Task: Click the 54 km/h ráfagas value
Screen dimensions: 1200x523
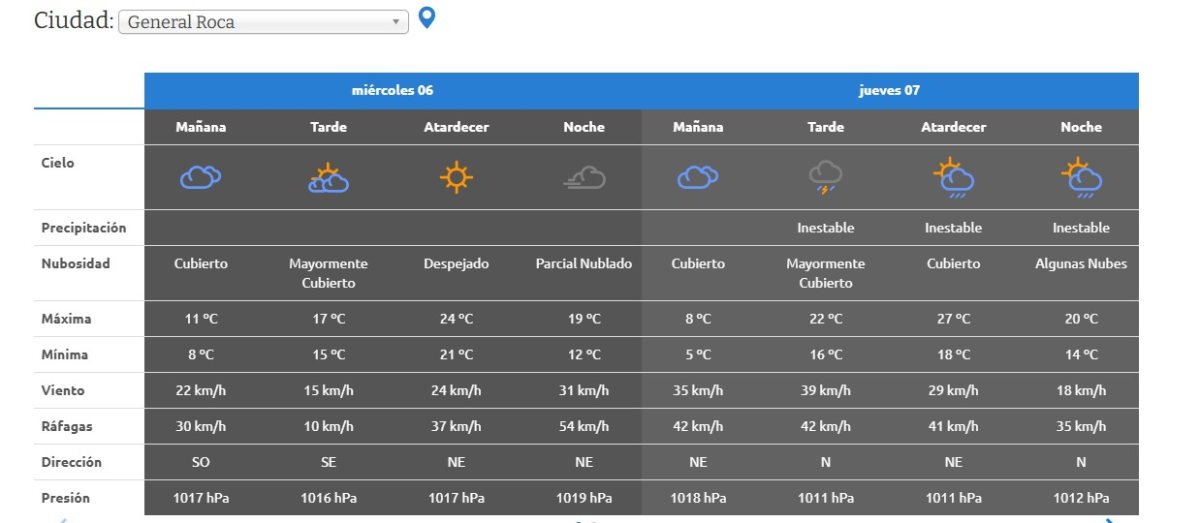Action: 584,427
